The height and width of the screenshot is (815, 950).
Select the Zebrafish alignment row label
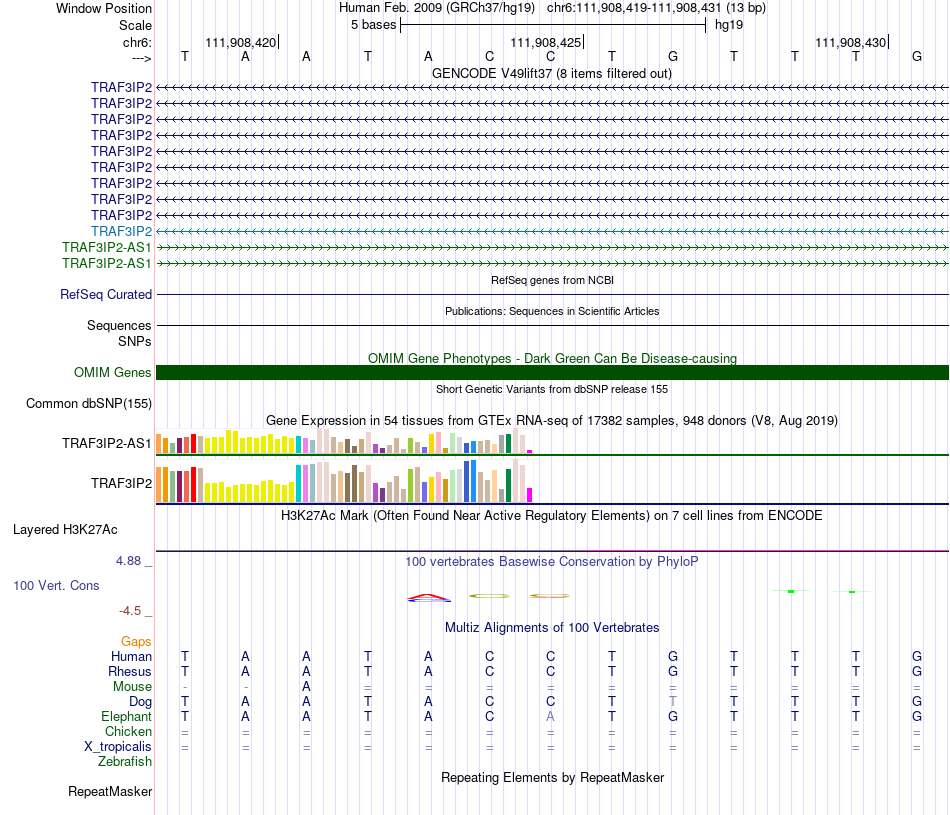tap(125, 762)
